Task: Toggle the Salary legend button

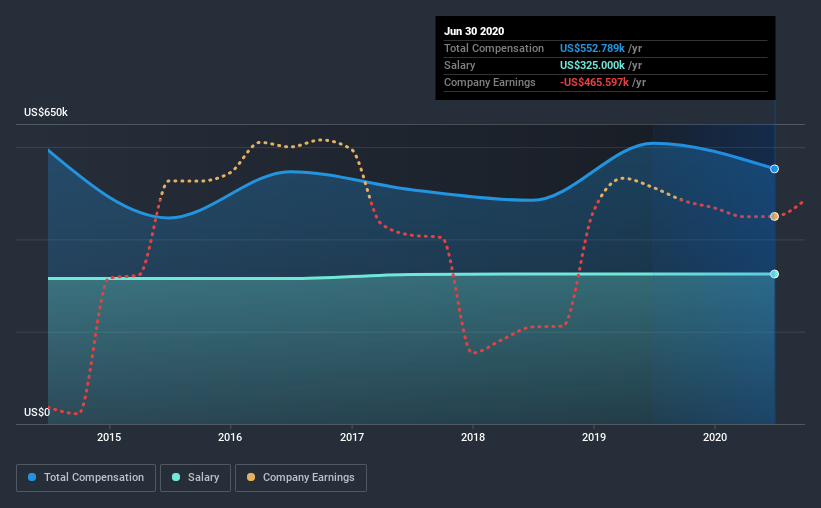Action: [195, 478]
